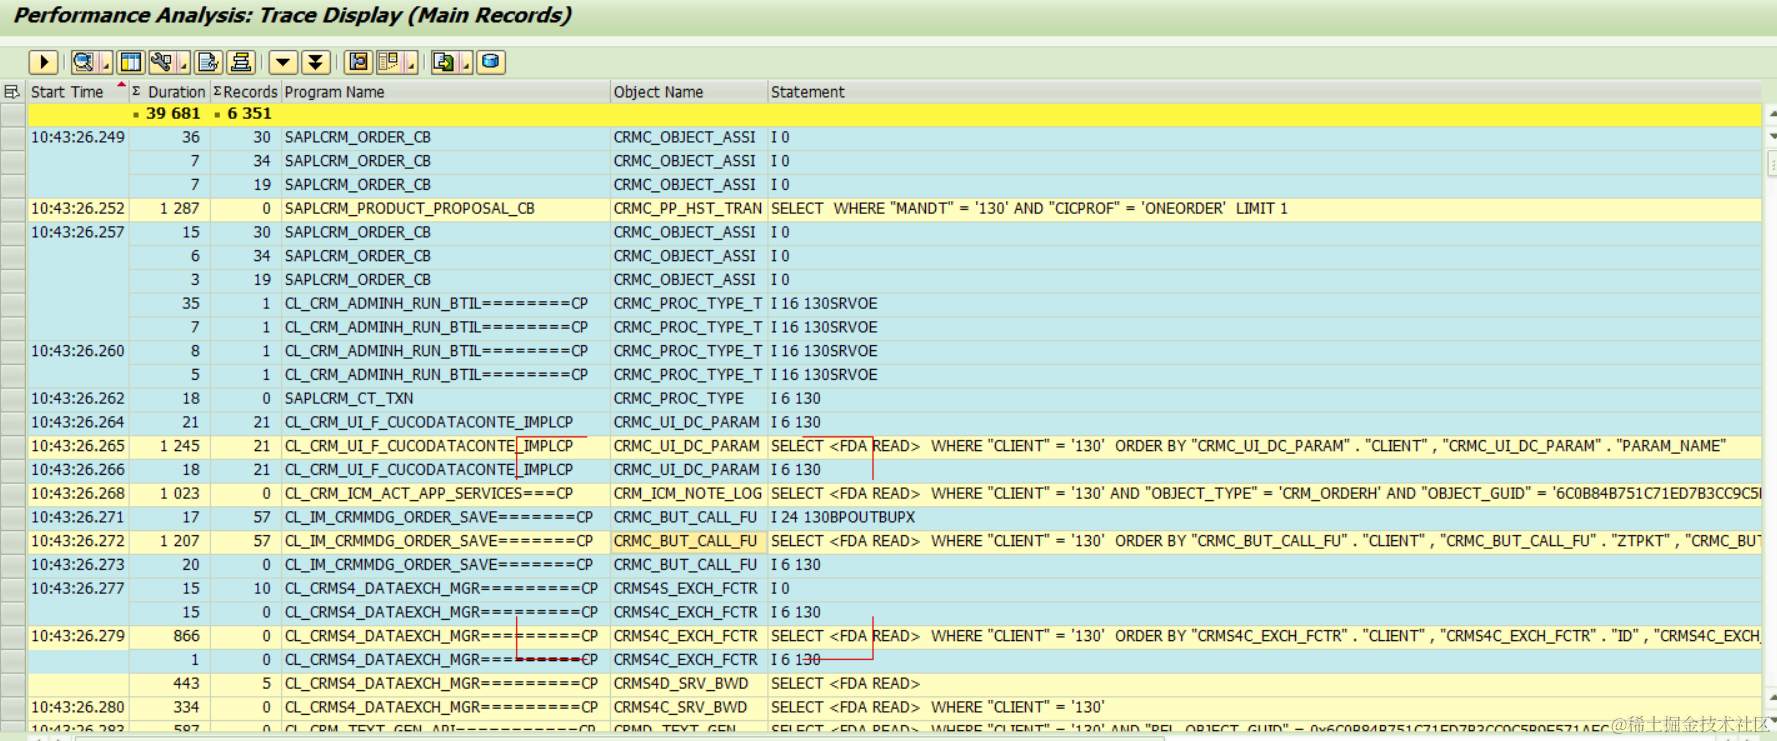Click the column layout table icon
The image size is (1777, 741).
click(x=130, y=62)
